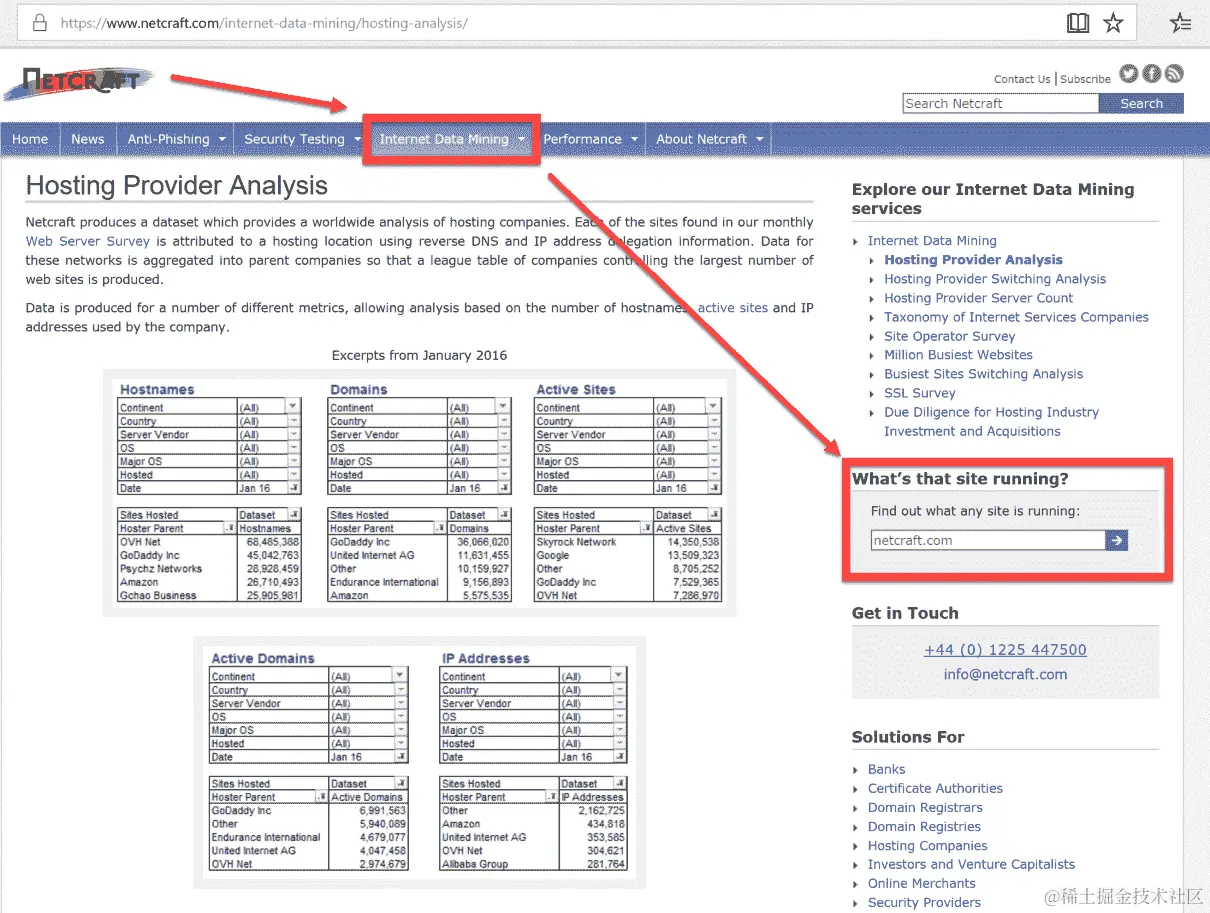Open the Home menu item
This screenshot has width=1210, height=913.
(30, 139)
